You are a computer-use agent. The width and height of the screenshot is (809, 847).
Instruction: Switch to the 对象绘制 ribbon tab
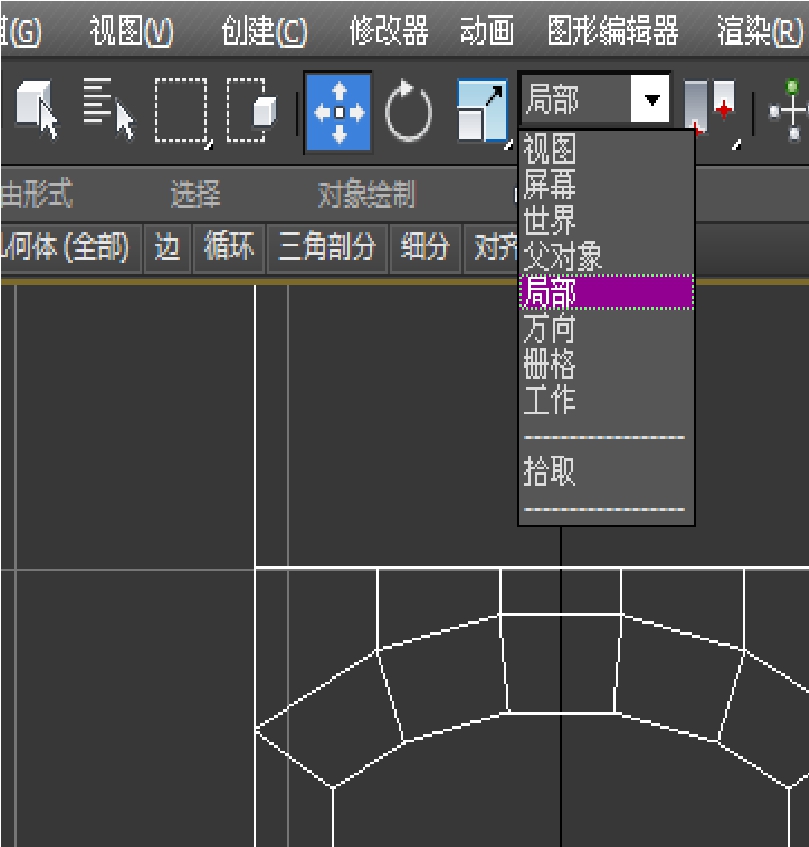tap(367, 194)
